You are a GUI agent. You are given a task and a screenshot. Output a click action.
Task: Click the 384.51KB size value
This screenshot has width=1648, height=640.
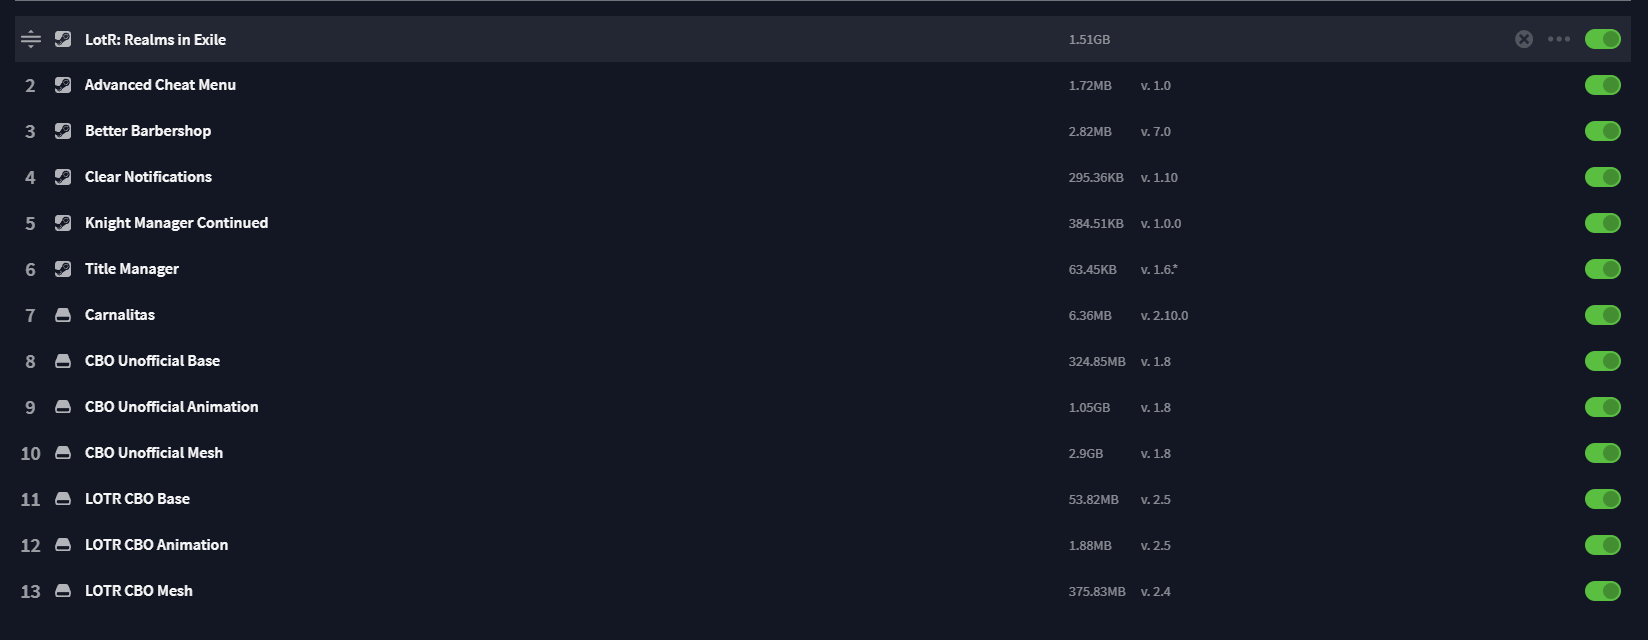pyautogui.click(x=1096, y=224)
